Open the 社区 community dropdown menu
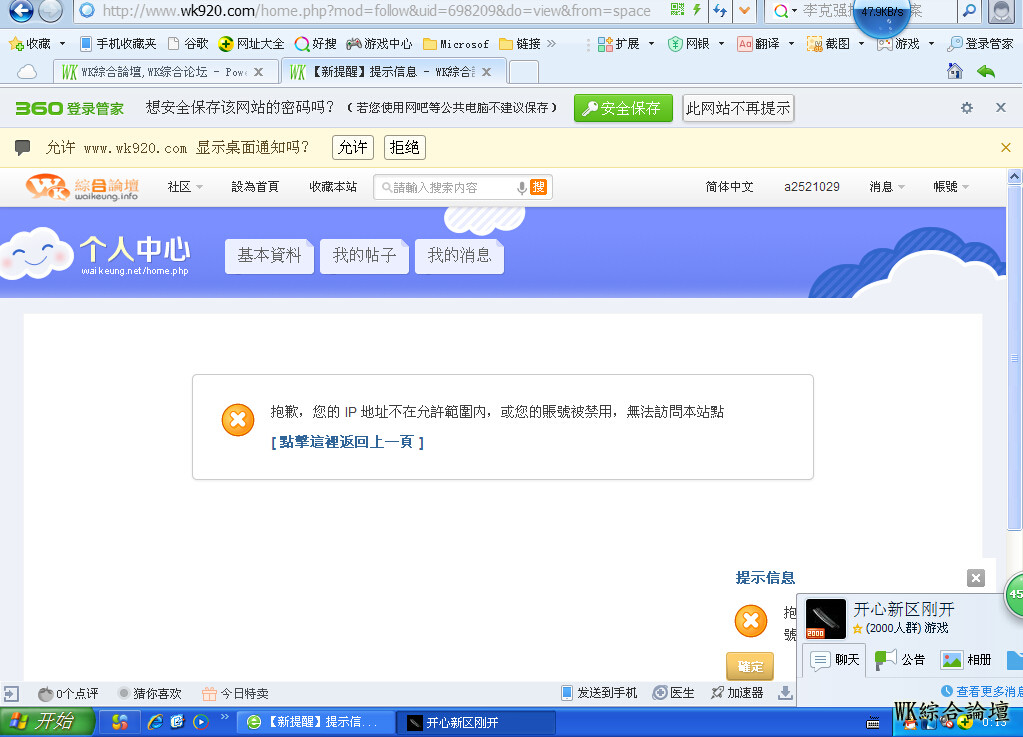1023x737 pixels. click(x=185, y=187)
